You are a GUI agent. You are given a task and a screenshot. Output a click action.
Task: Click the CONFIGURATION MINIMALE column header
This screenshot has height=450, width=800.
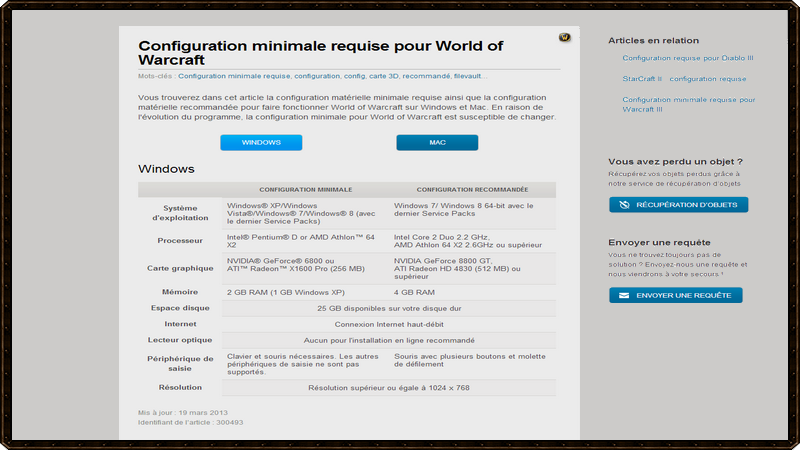pyautogui.click(x=306, y=190)
